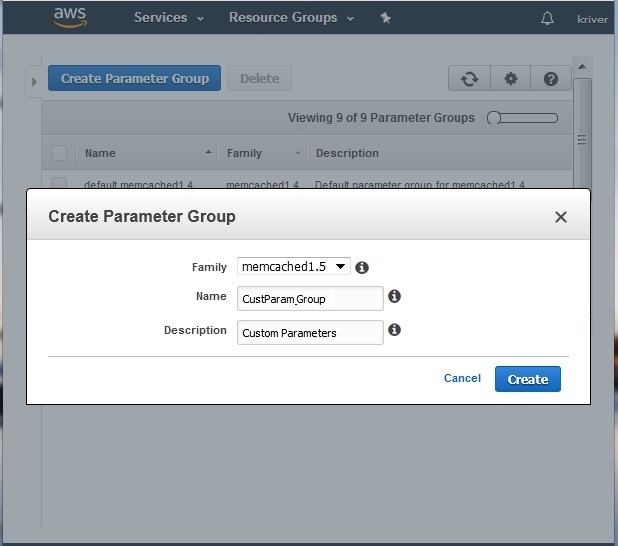Expand the left side panel arrow
This screenshot has height=546, width=618.
click(x=34, y=81)
